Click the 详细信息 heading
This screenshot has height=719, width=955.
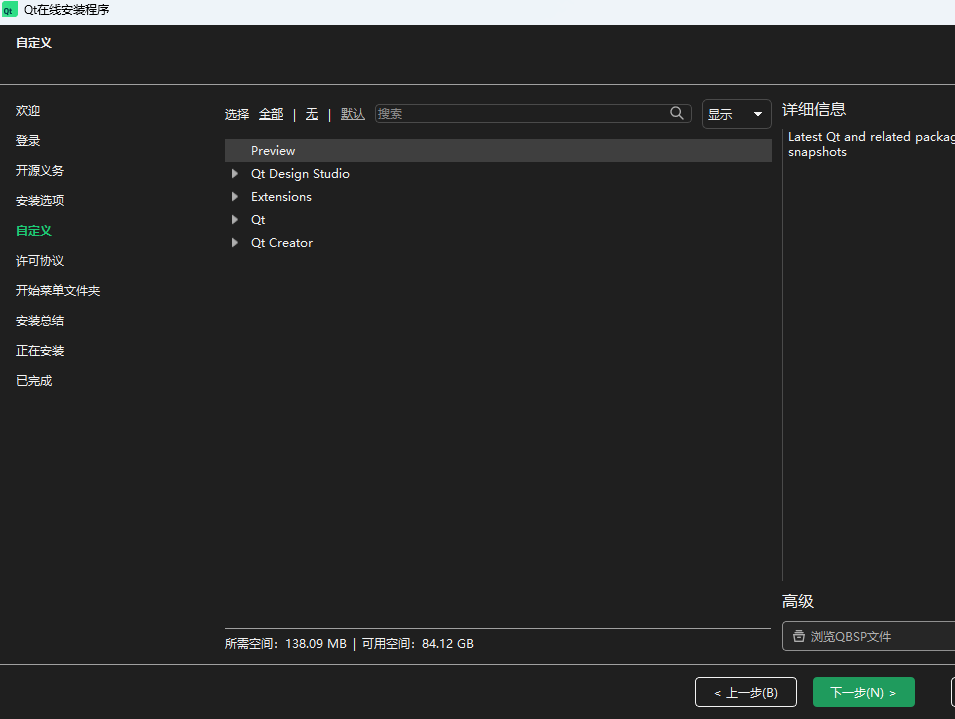click(814, 110)
